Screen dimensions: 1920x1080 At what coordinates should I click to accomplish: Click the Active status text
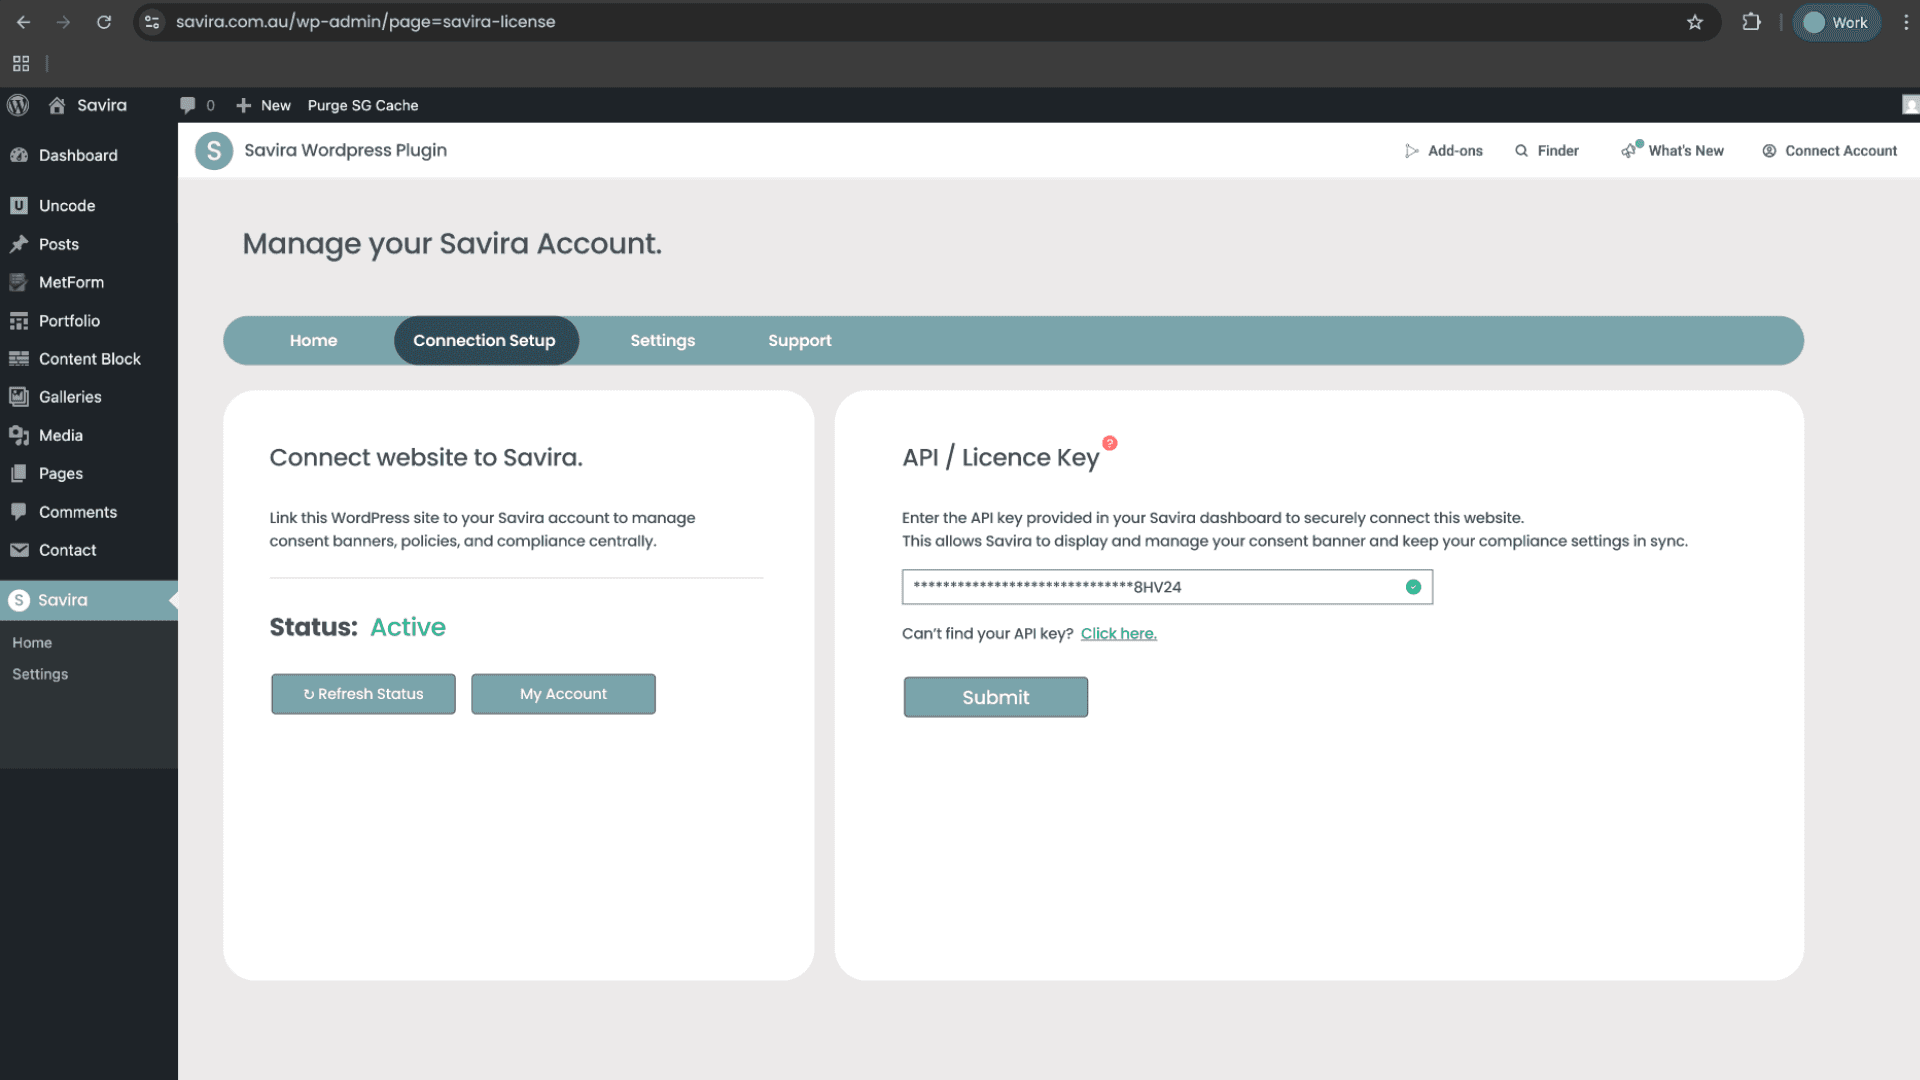(x=408, y=627)
